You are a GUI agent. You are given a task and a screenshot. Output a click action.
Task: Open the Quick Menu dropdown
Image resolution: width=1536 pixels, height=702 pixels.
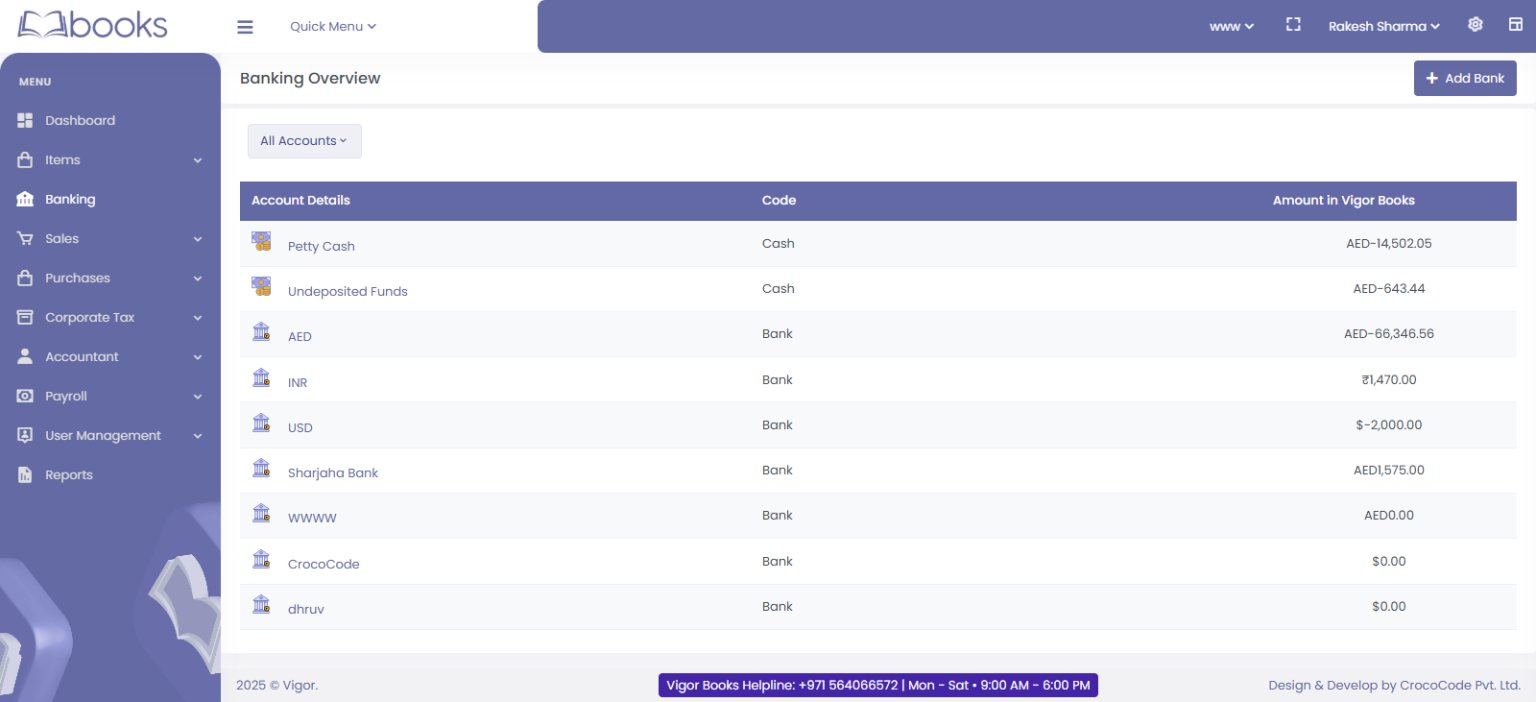point(333,26)
